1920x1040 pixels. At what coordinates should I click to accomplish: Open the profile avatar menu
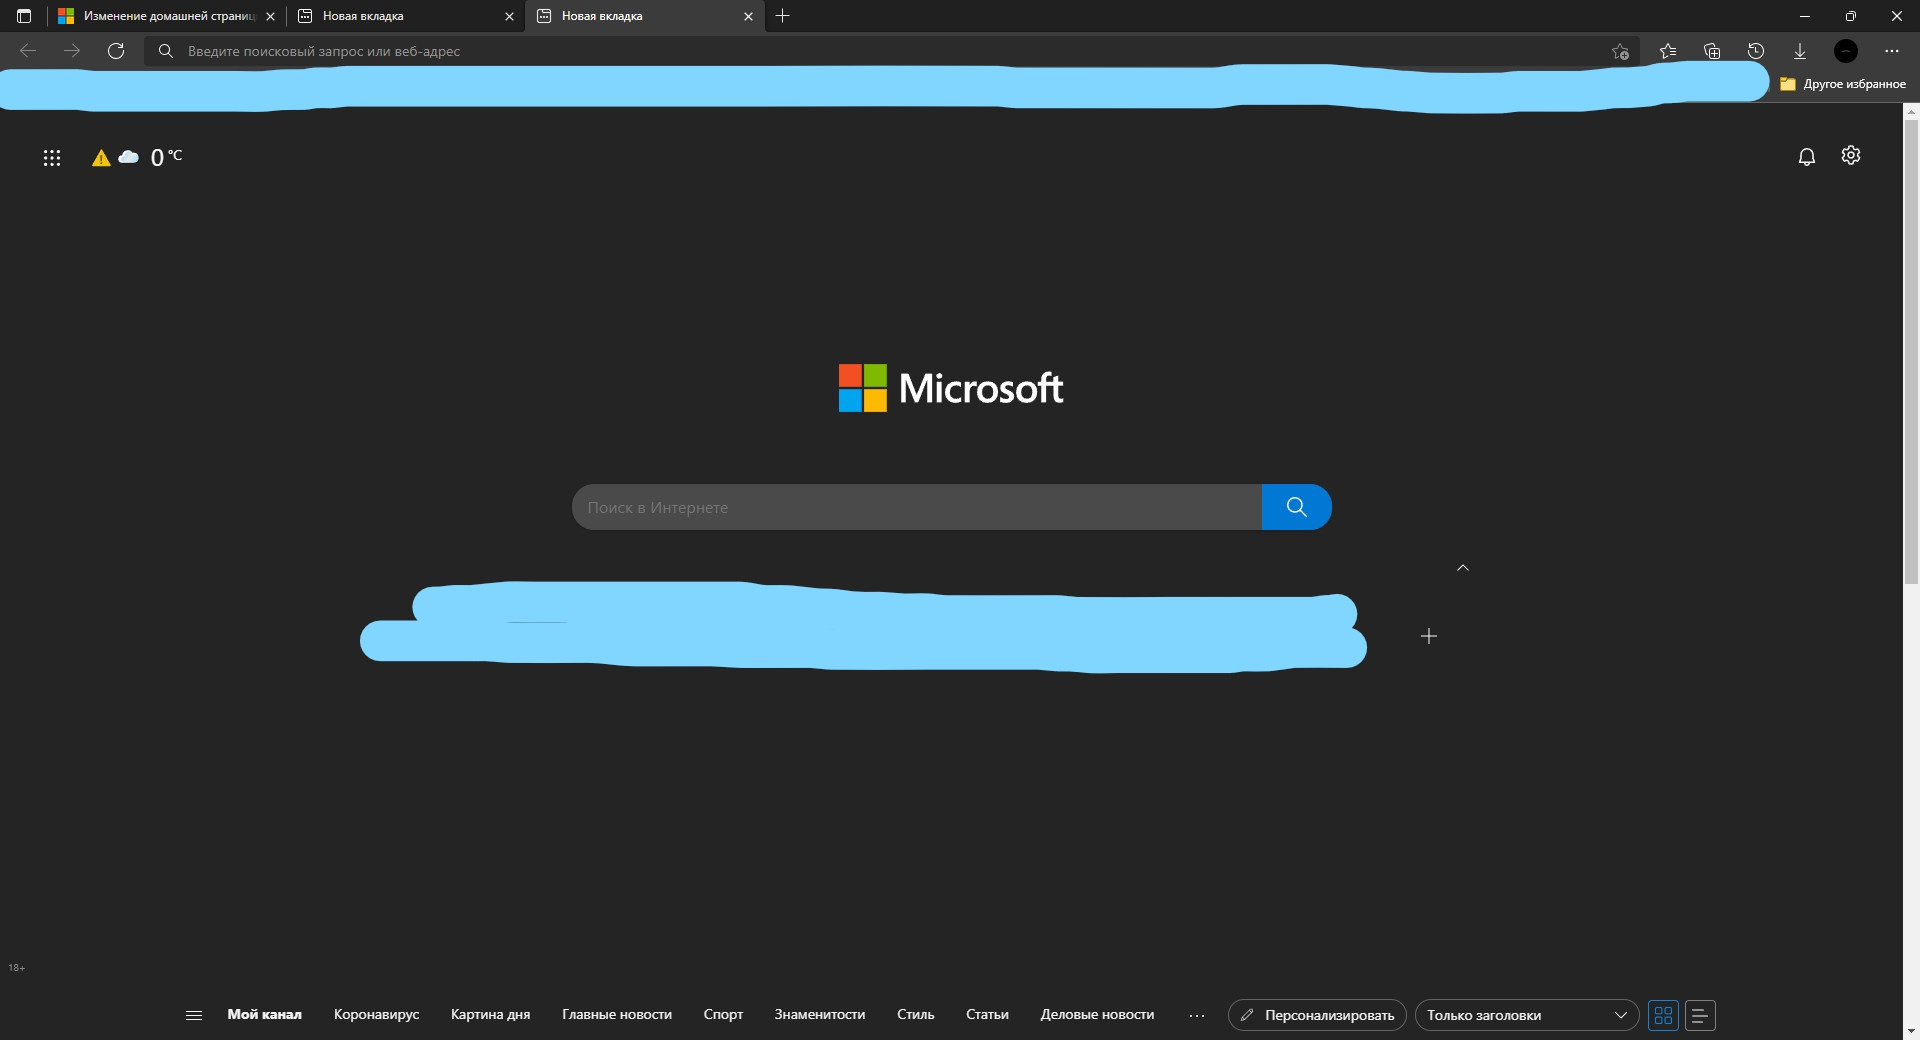[x=1846, y=51]
